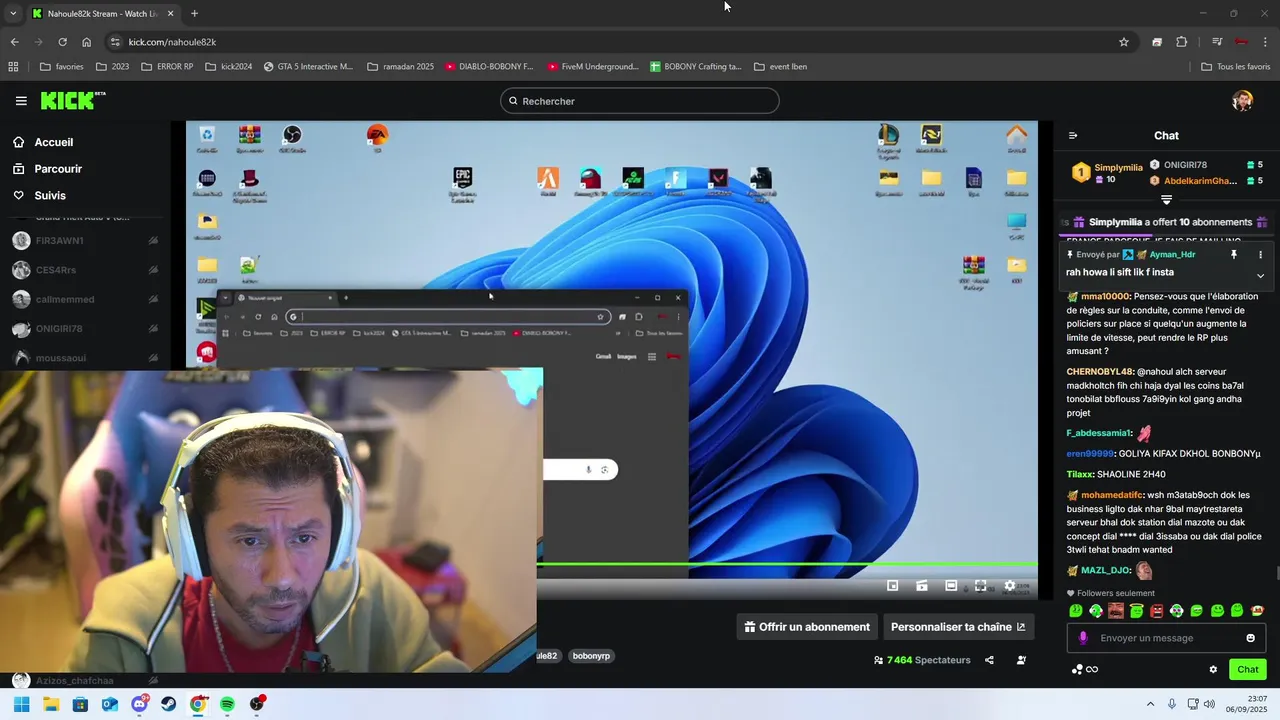Click the Rechercher search field
Image resolution: width=1280 pixels, height=720 pixels.
pyautogui.click(x=640, y=101)
